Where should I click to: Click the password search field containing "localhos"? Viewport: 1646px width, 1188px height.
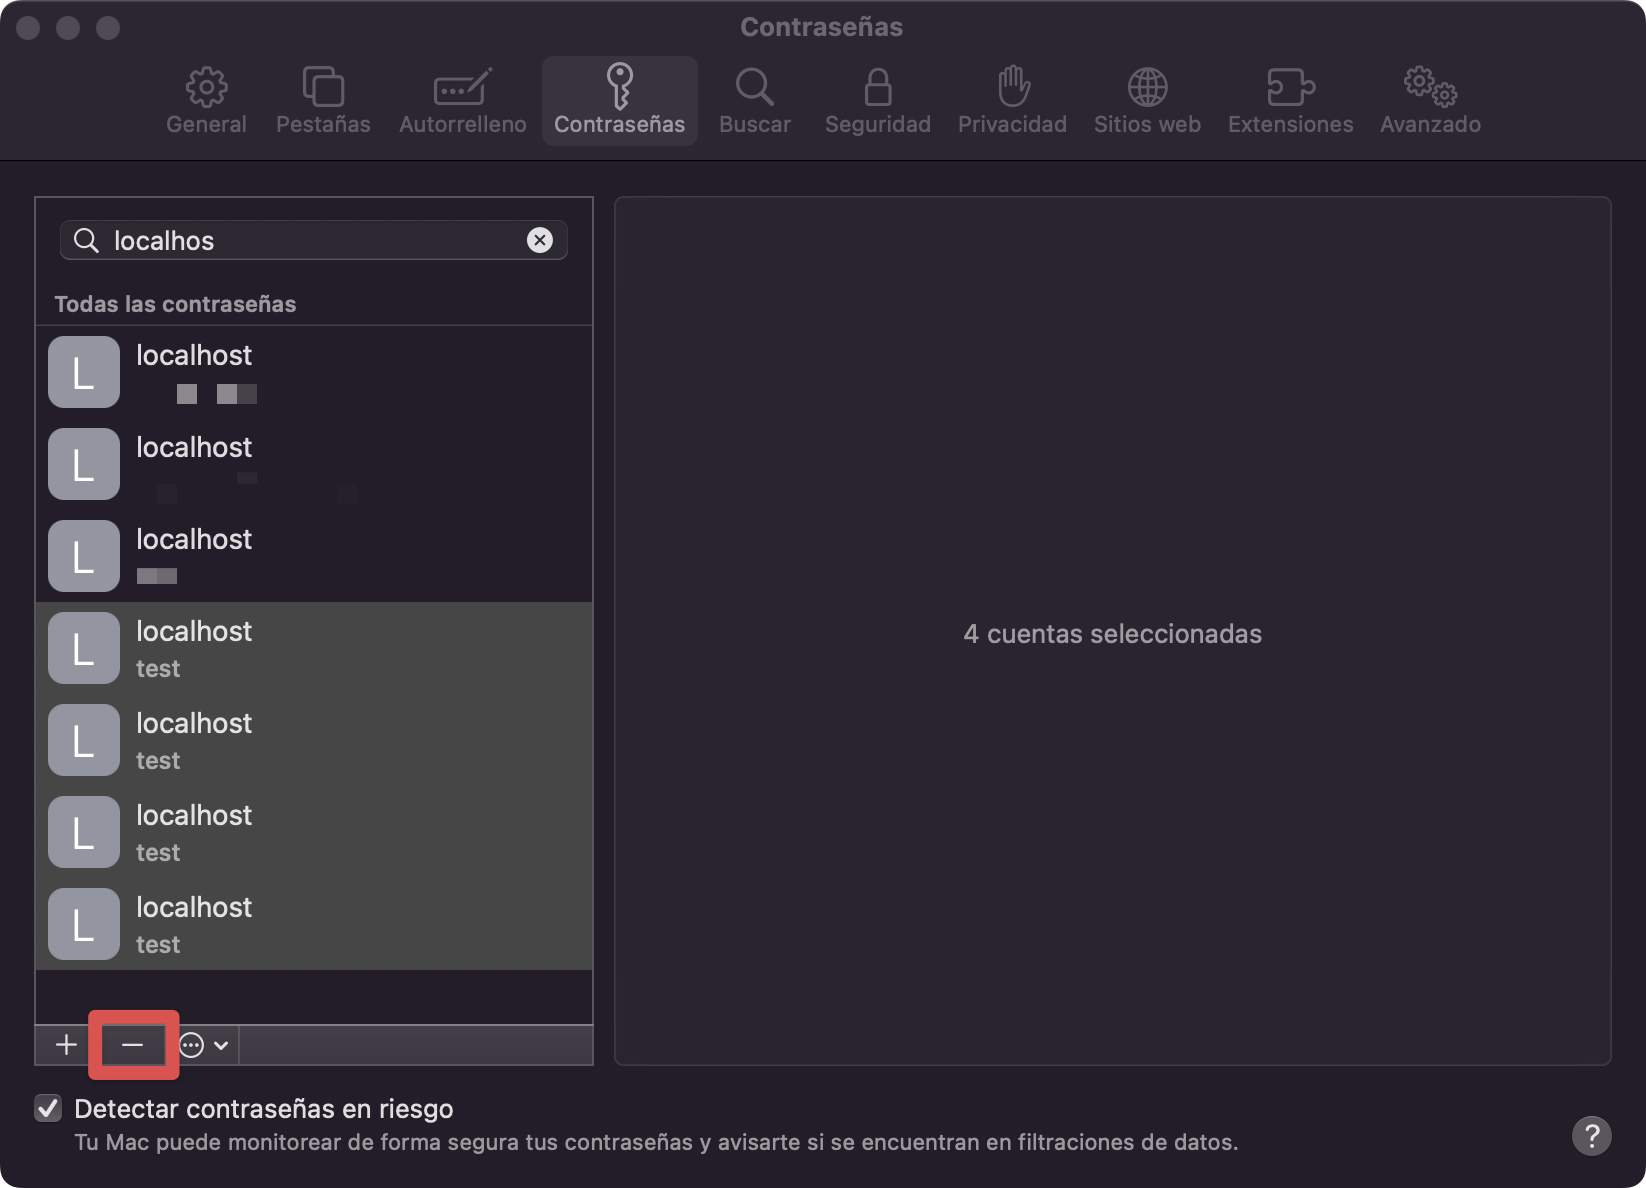[x=314, y=240]
